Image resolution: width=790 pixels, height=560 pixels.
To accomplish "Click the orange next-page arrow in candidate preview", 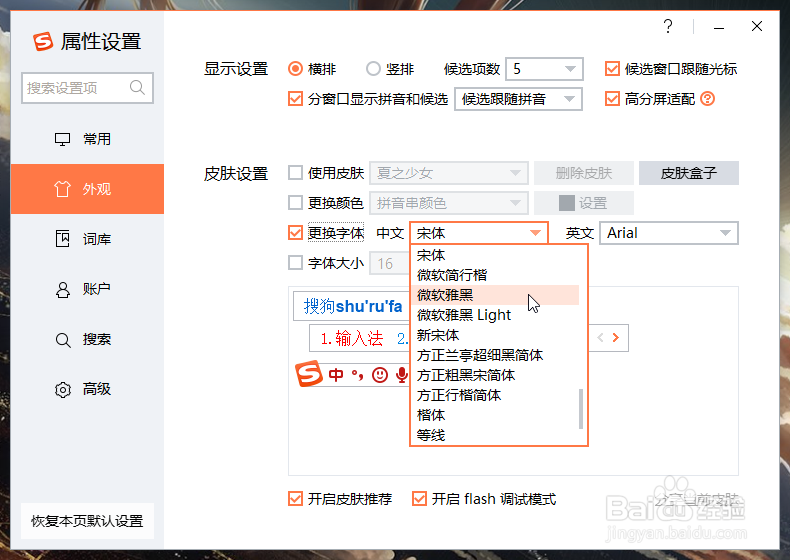I will [x=616, y=338].
